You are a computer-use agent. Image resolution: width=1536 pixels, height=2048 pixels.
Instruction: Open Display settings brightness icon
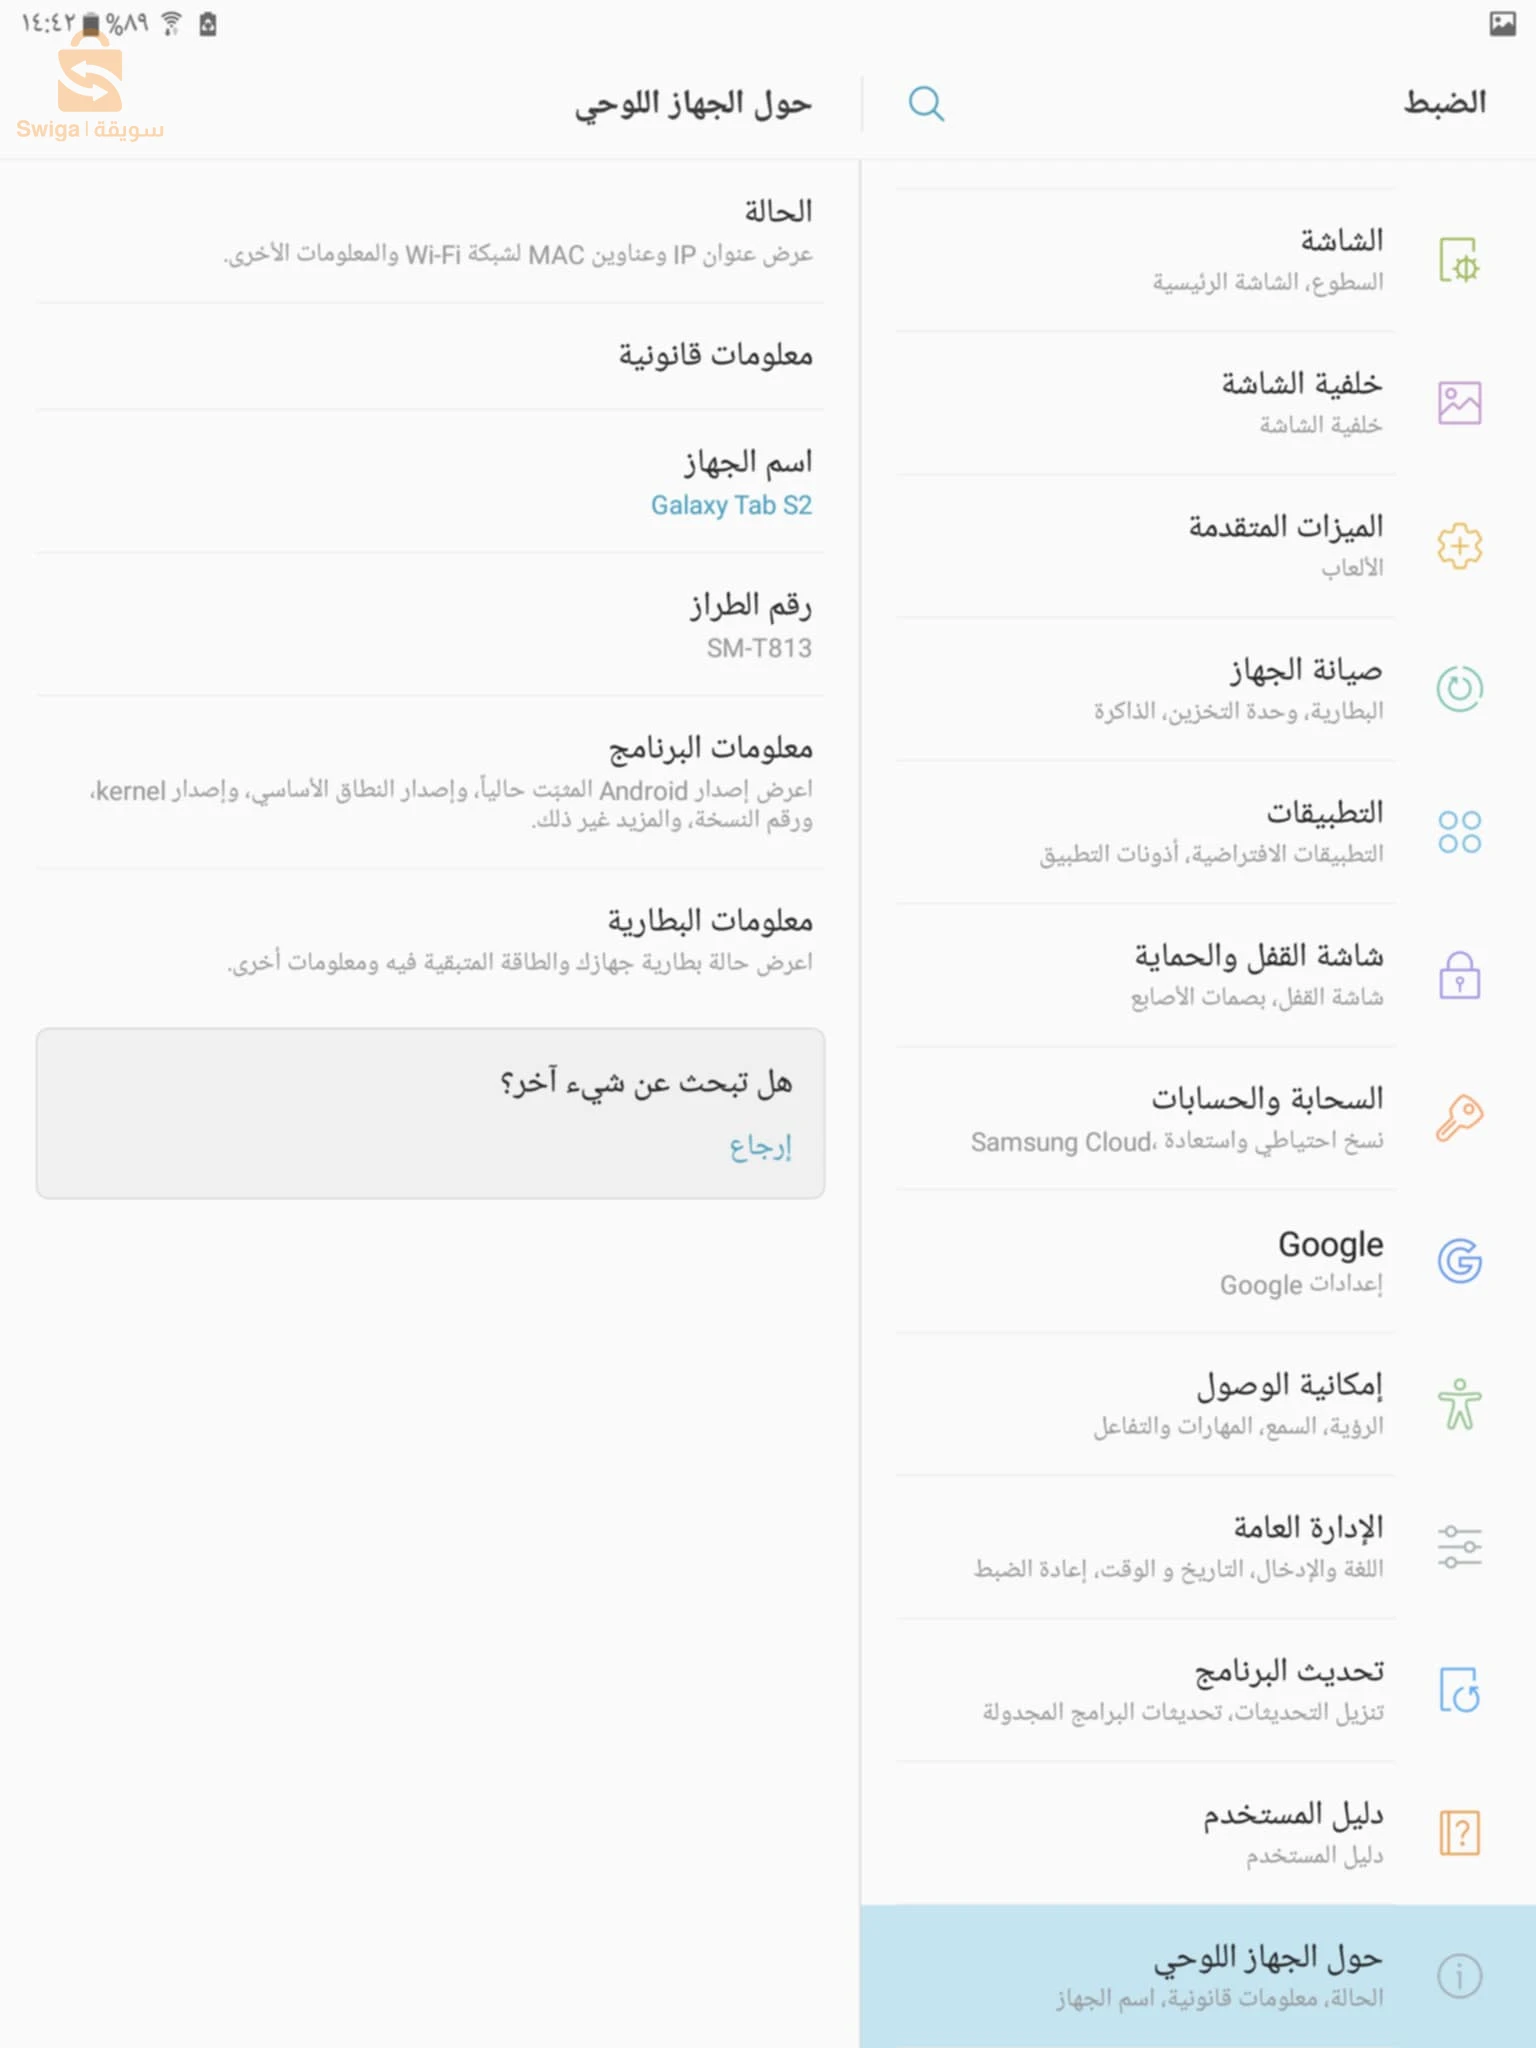(1459, 261)
